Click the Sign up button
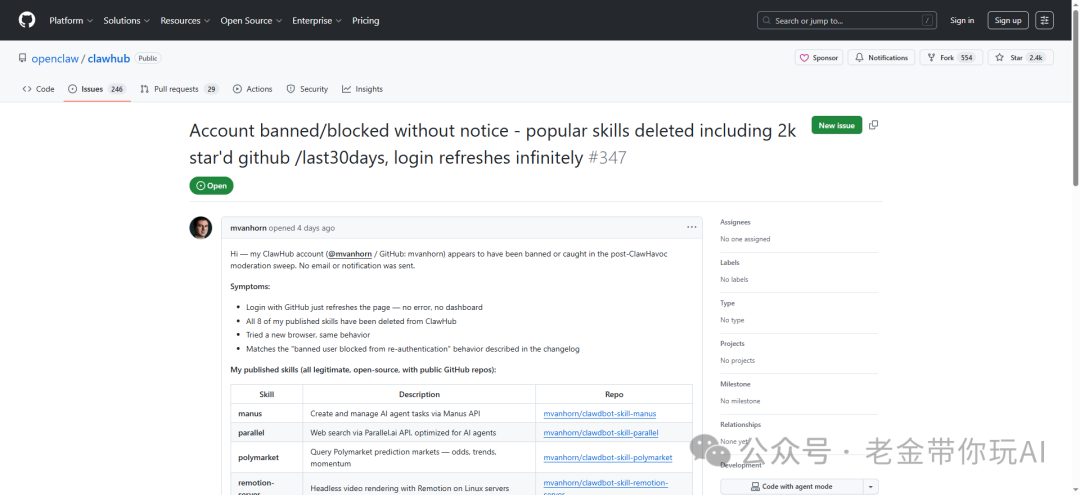 [x=1008, y=21]
